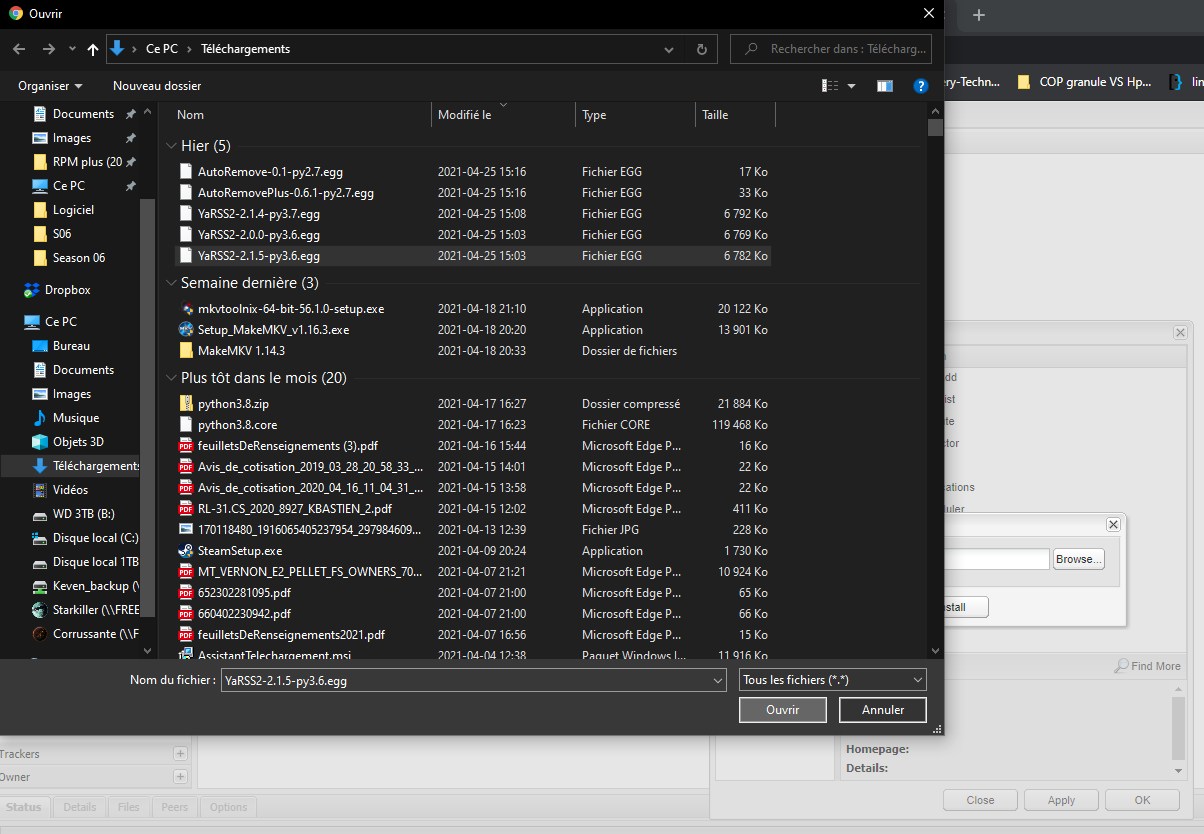Click the Corrussante network location icon

coord(40,634)
